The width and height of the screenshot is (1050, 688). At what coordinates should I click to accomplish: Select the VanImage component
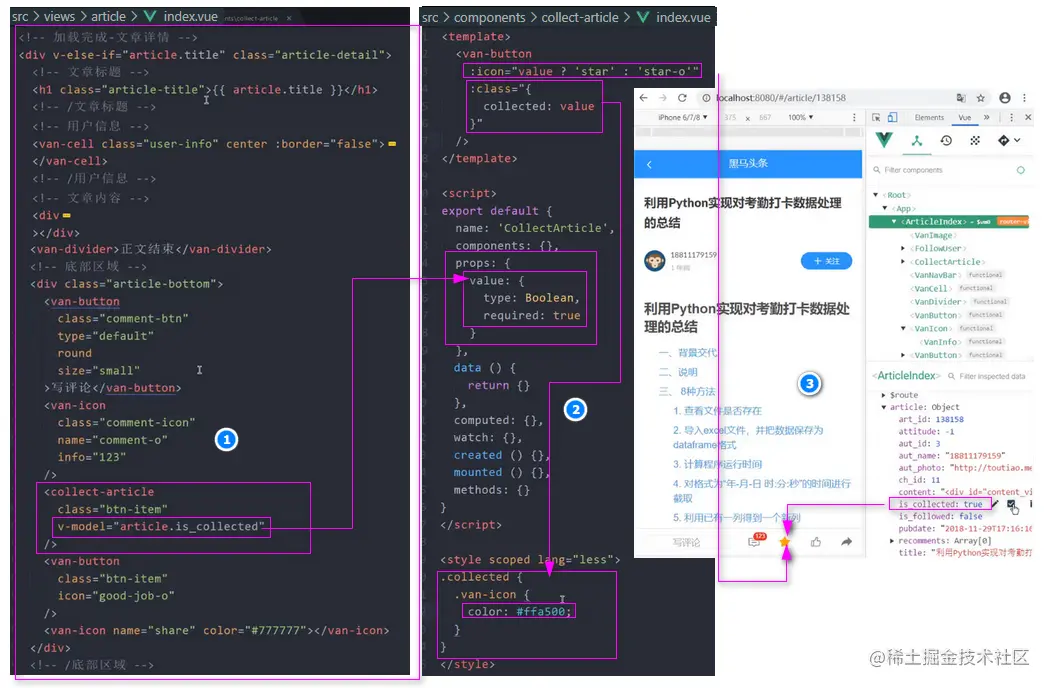[x=934, y=235]
